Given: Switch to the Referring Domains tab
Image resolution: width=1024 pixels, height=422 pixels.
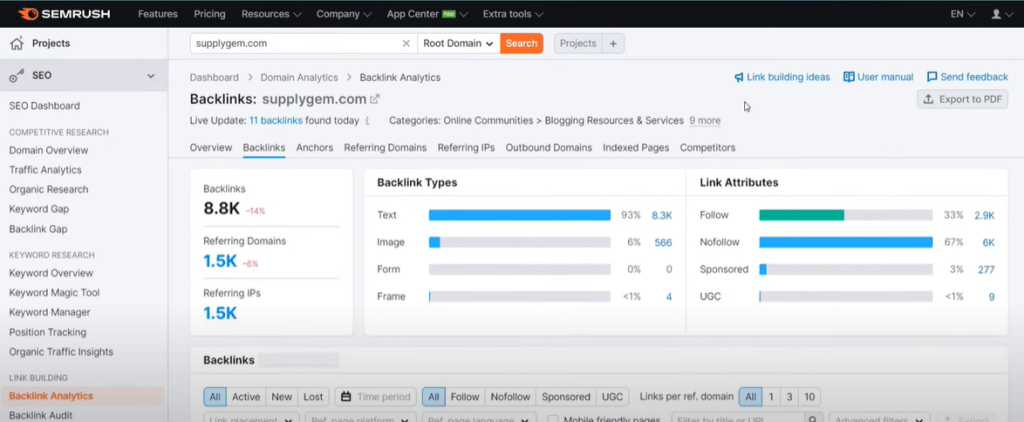Looking at the screenshot, I should pyautogui.click(x=385, y=148).
